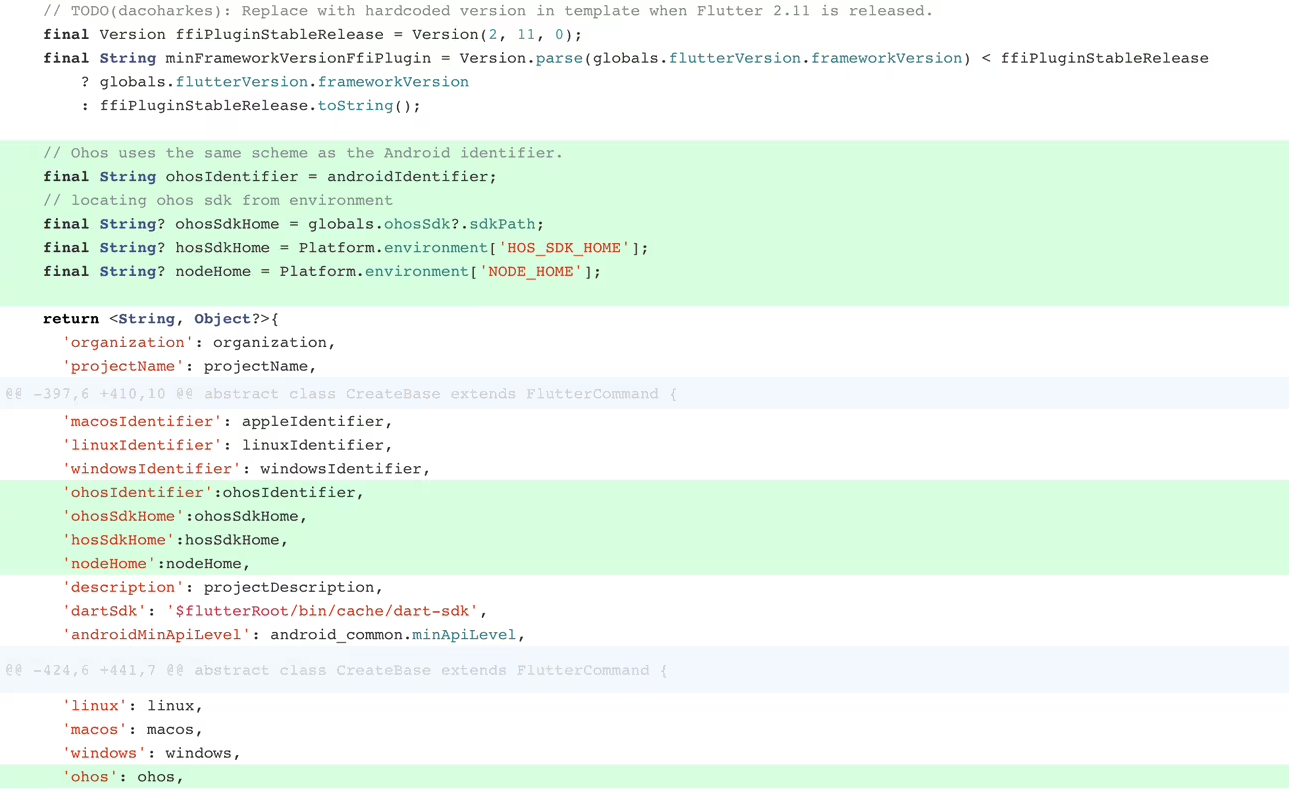Click '? globals.flutterVersion.frameworkVersion' ternary line
The image size is (1289, 789).
pos(275,82)
